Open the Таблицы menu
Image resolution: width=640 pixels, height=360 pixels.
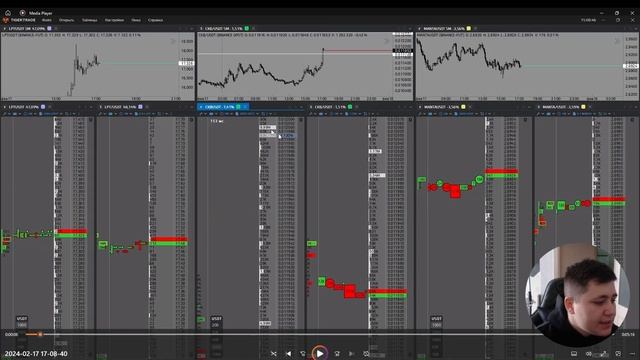coord(89,20)
